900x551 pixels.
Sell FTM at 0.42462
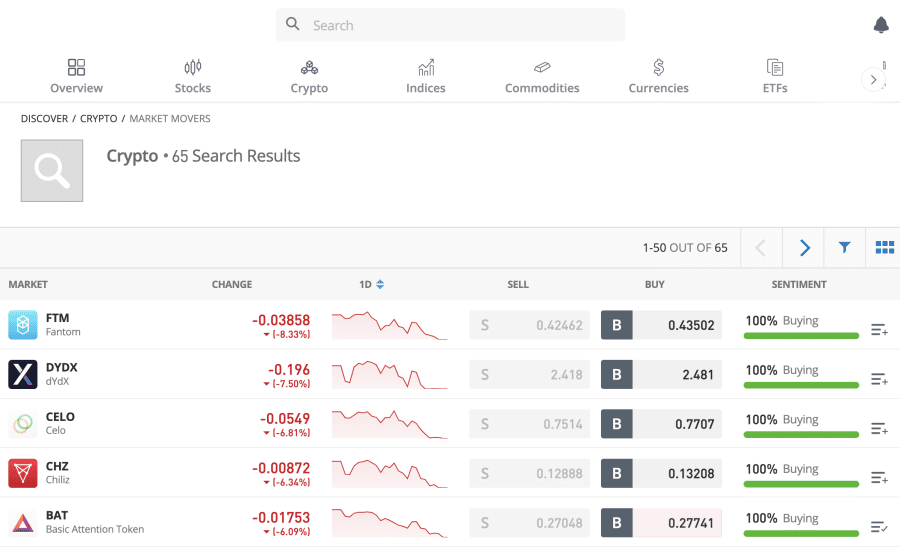click(x=529, y=325)
